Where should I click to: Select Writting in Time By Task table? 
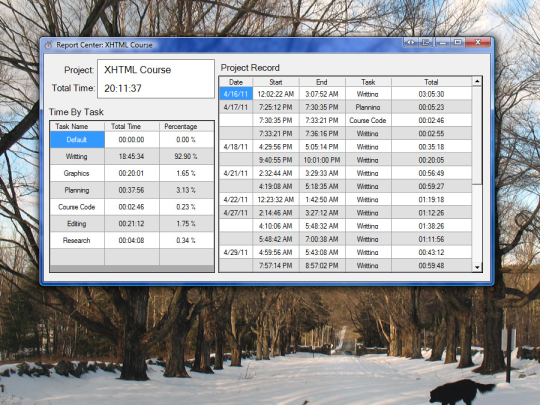(x=77, y=156)
